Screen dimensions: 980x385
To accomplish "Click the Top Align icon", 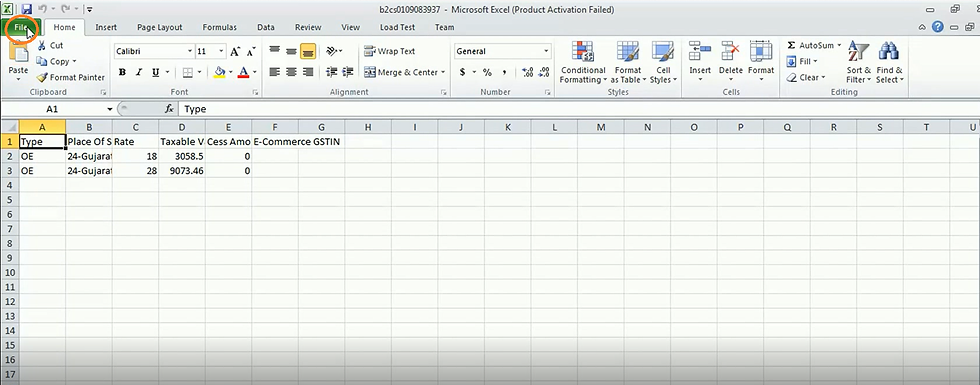I will 274,51.
